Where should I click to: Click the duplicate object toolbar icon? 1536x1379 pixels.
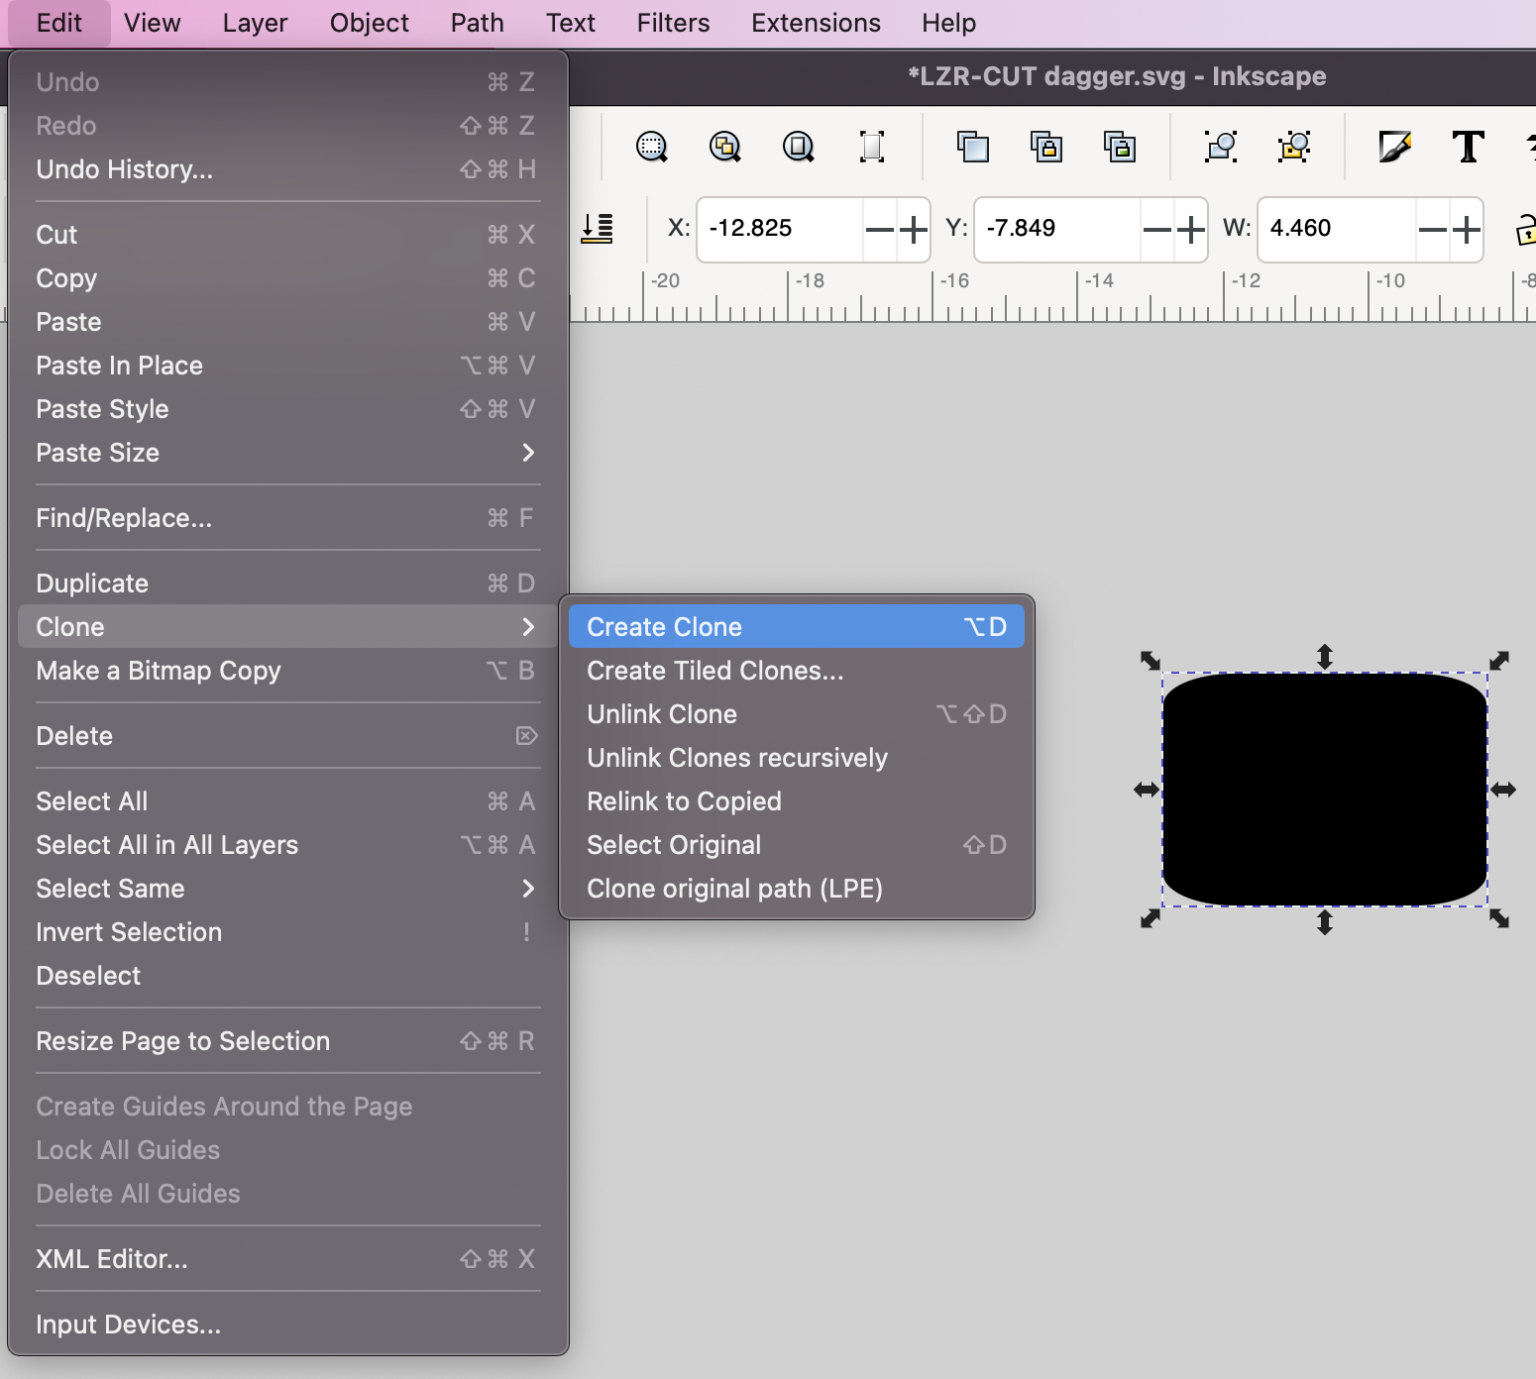coord(973,147)
